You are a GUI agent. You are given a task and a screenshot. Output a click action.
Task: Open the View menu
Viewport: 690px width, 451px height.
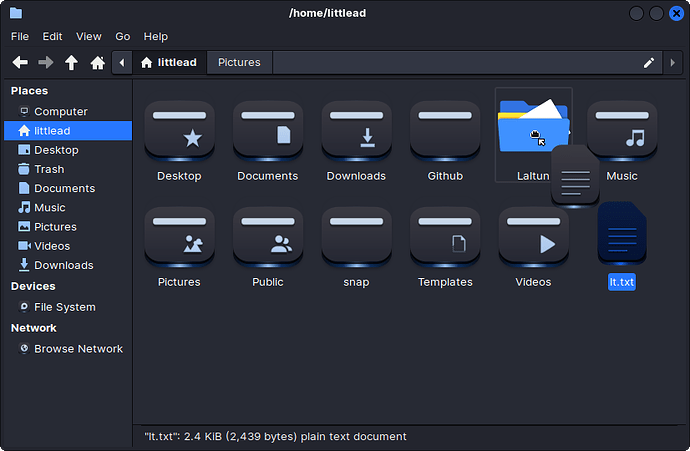(x=88, y=37)
